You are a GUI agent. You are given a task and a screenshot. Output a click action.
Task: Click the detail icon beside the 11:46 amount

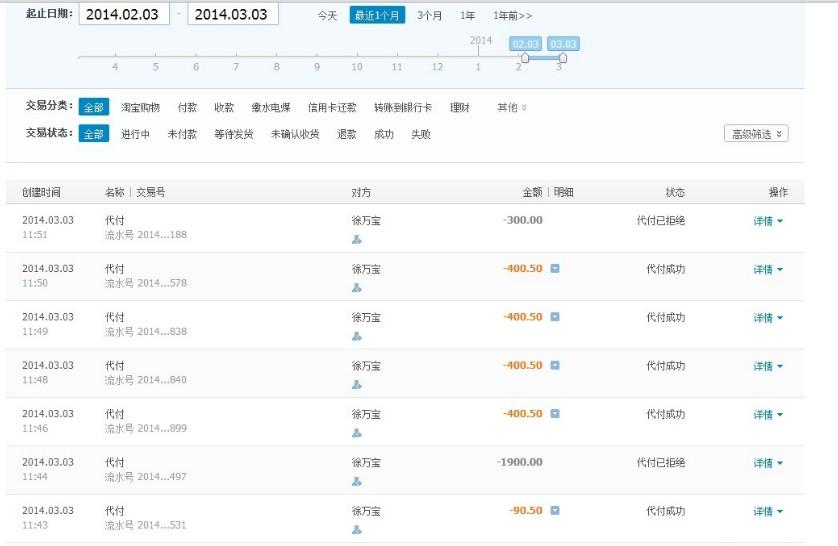pos(555,413)
